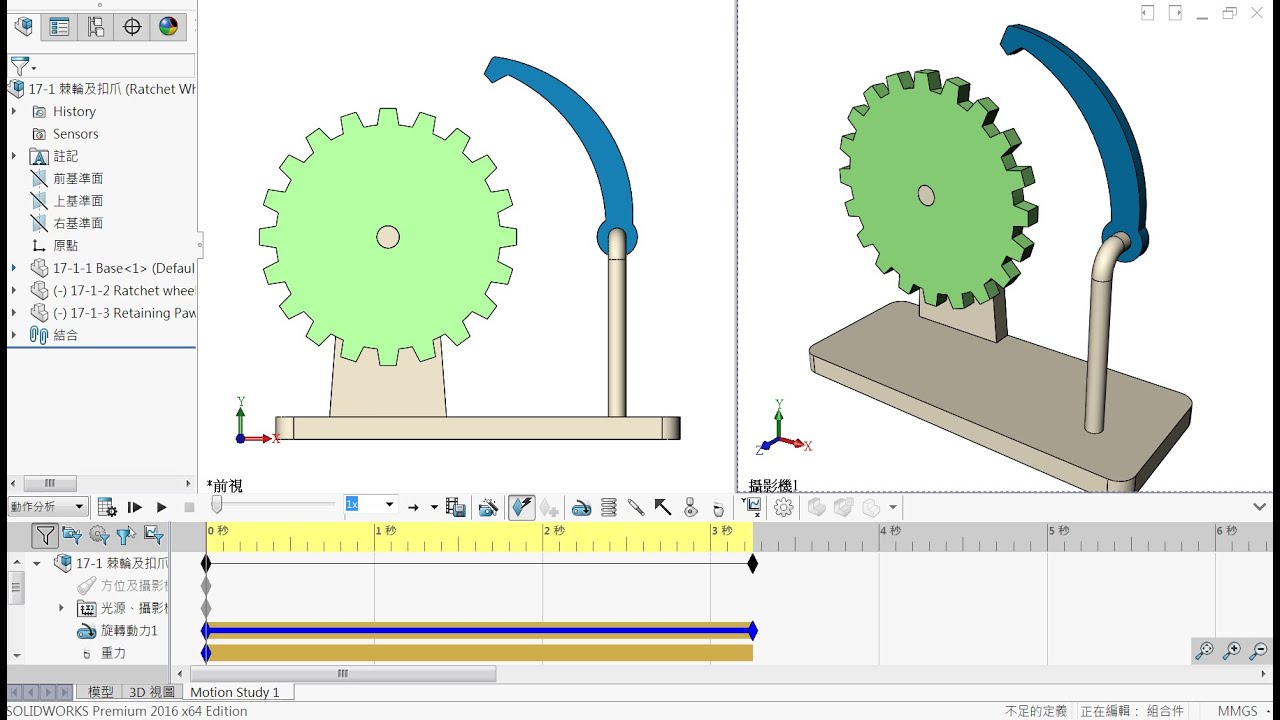The height and width of the screenshot is (720, 1280).
Task: Add a Contact between components
Action: point(690,508)
